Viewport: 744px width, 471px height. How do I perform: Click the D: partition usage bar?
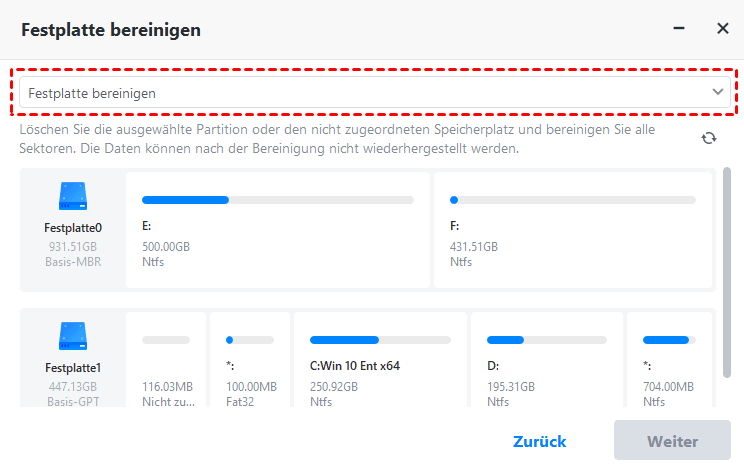pos(547,340)
